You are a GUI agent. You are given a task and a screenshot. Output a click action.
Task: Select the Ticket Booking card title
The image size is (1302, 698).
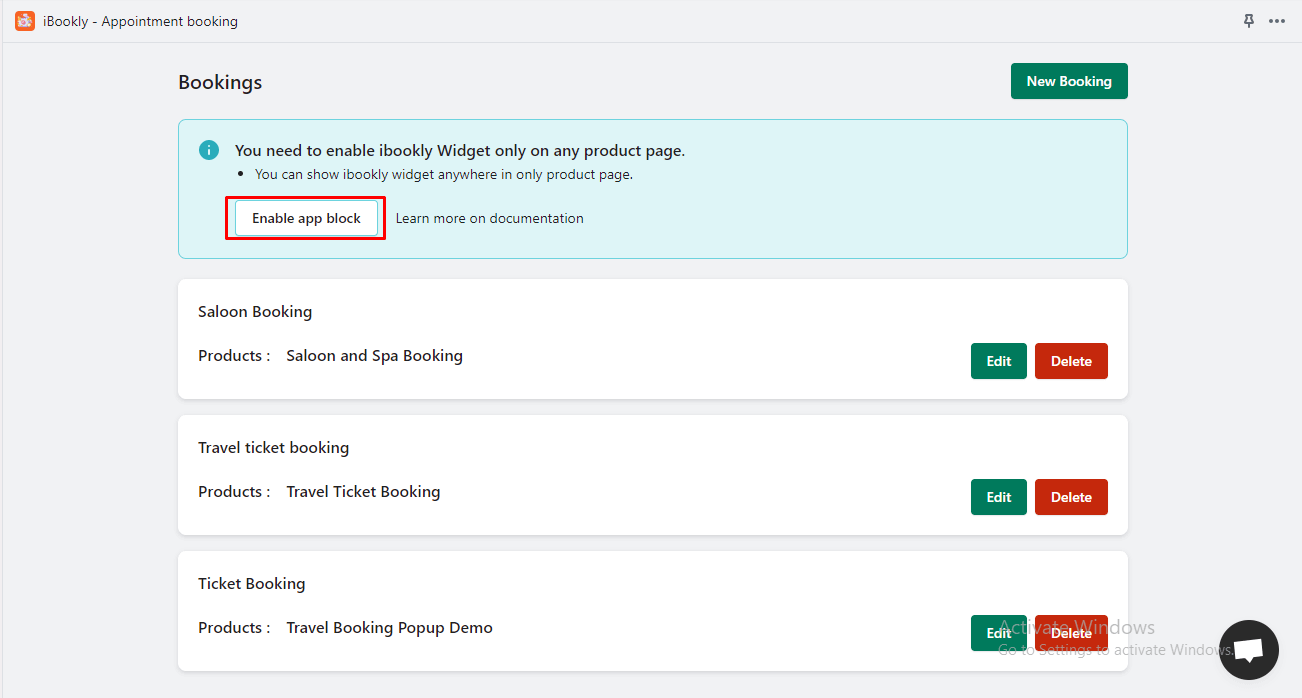251,584
